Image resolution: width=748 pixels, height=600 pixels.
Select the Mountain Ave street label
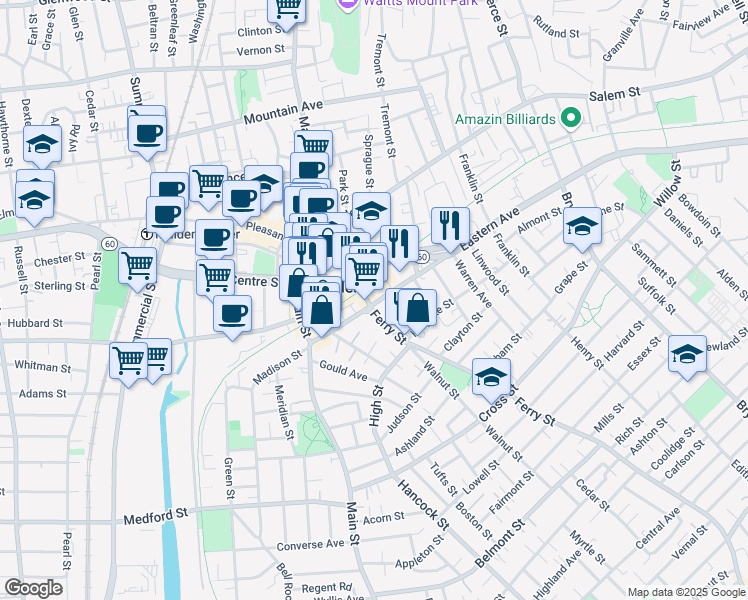(x=283, y=113)
